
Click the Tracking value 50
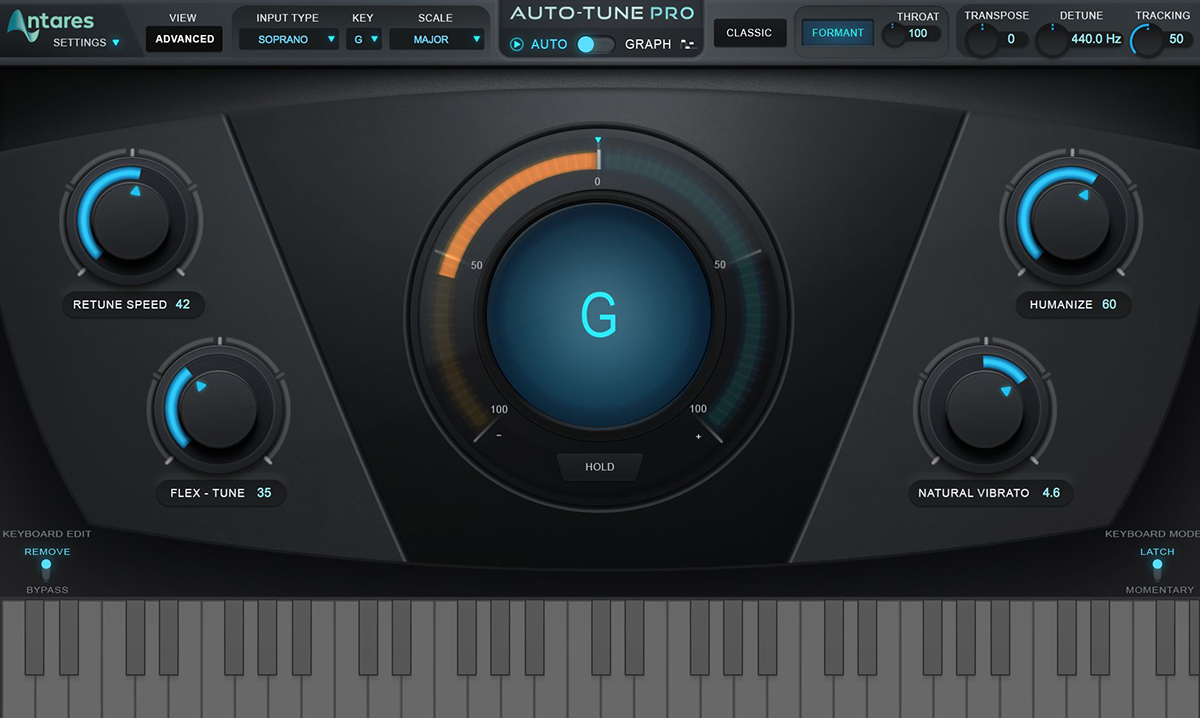[x=1176, y=40]
